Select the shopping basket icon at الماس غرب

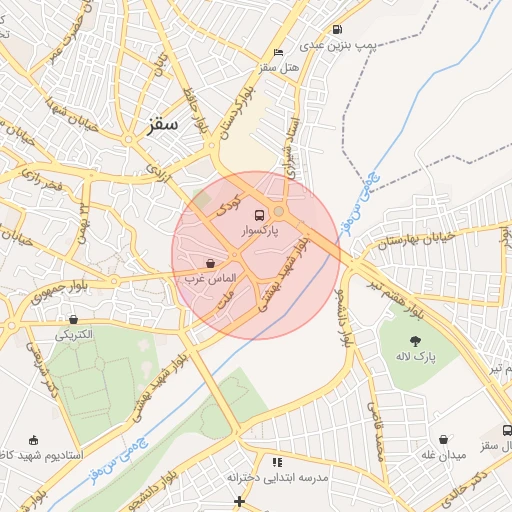210,264
